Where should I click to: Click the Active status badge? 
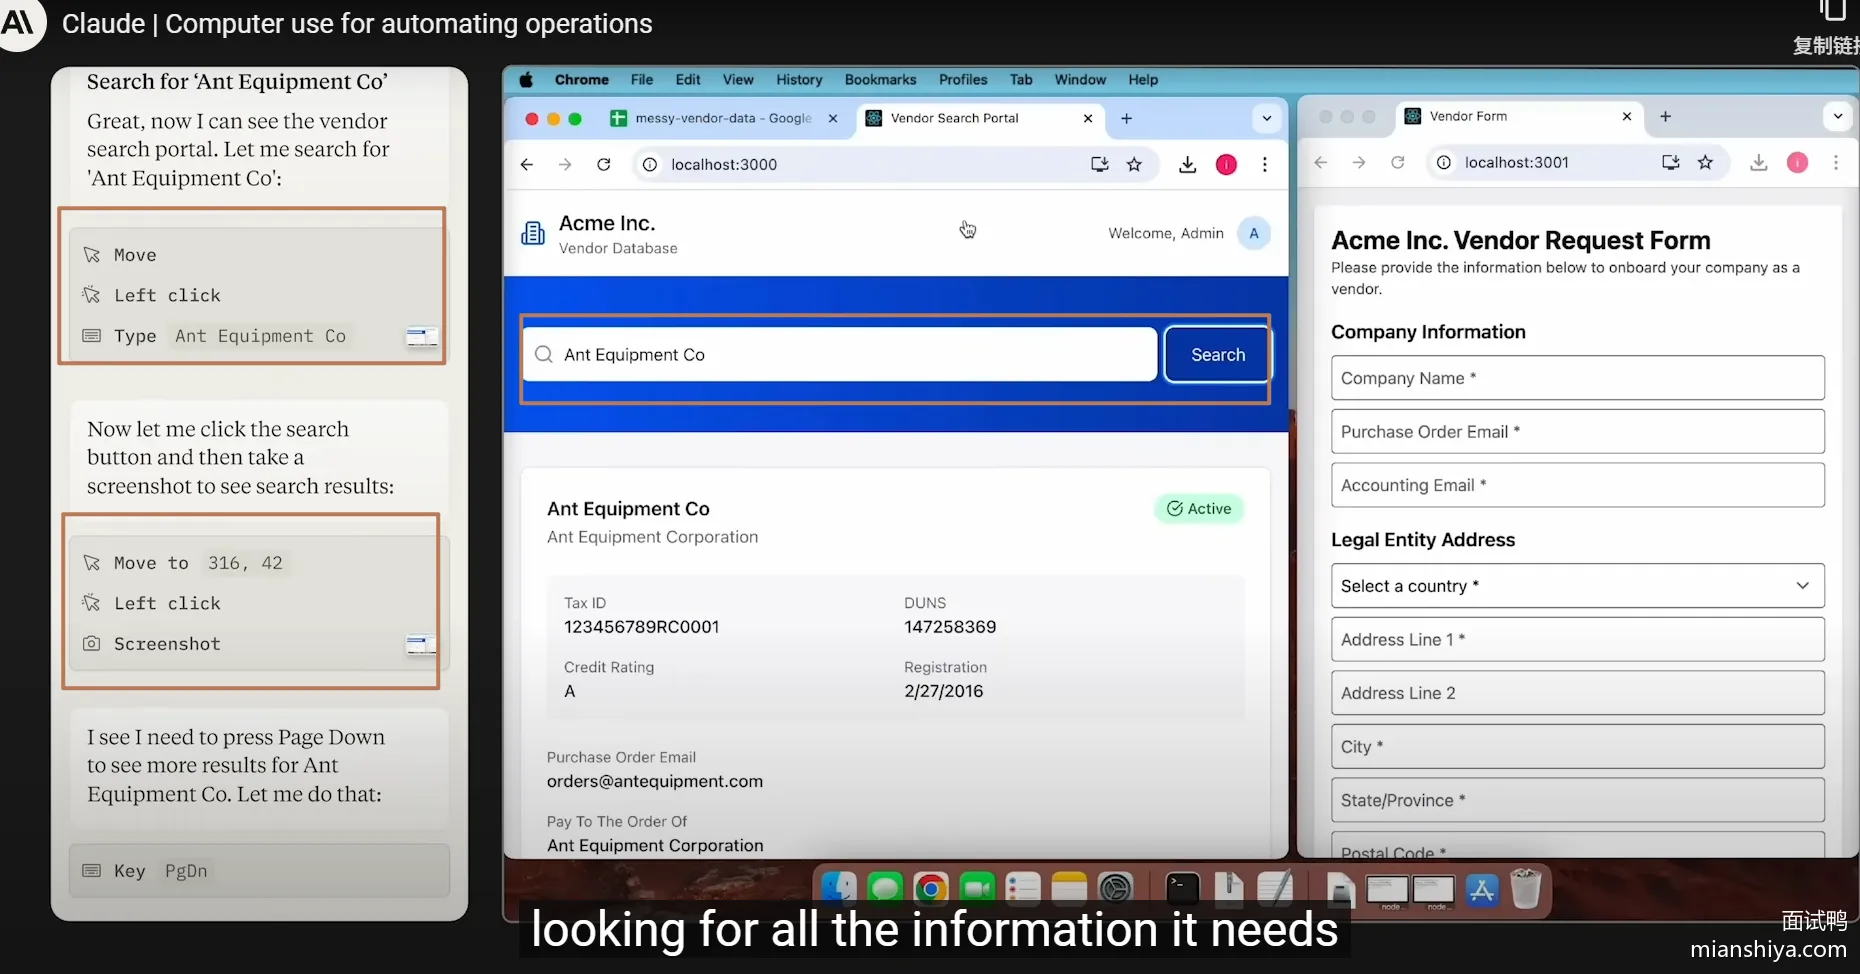(1199, 509)
